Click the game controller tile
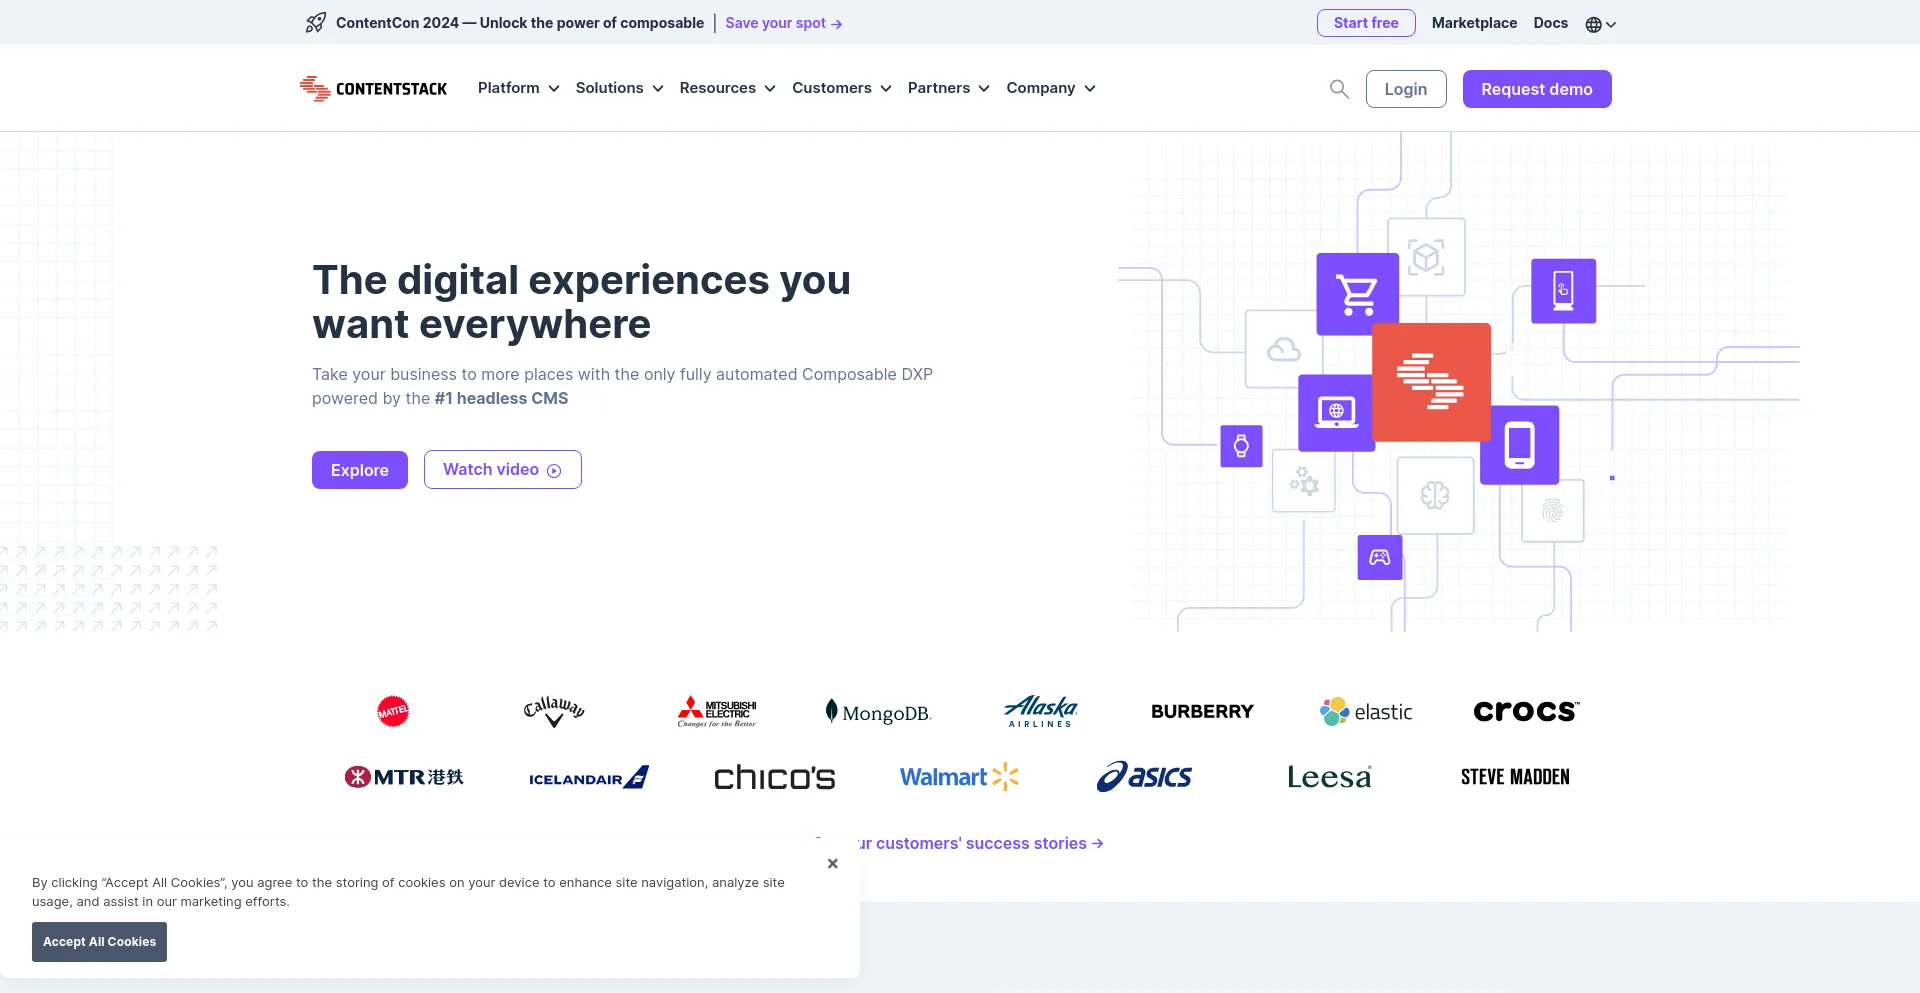This screenshot has height=993, width=1920. coord(1380,558)
